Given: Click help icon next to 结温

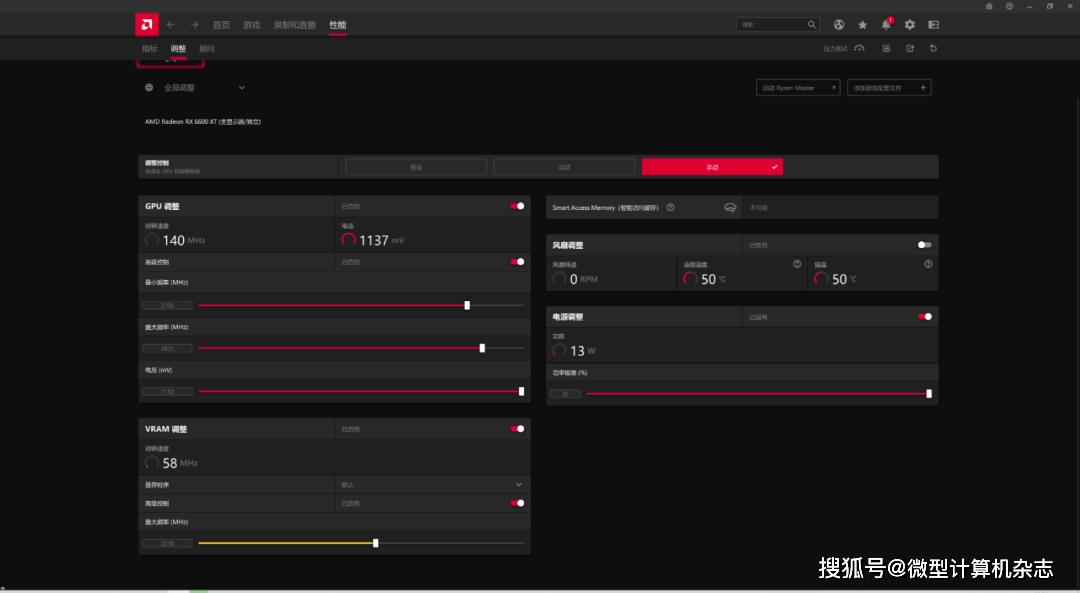Looking at the screenshot, I should [928, 264].
